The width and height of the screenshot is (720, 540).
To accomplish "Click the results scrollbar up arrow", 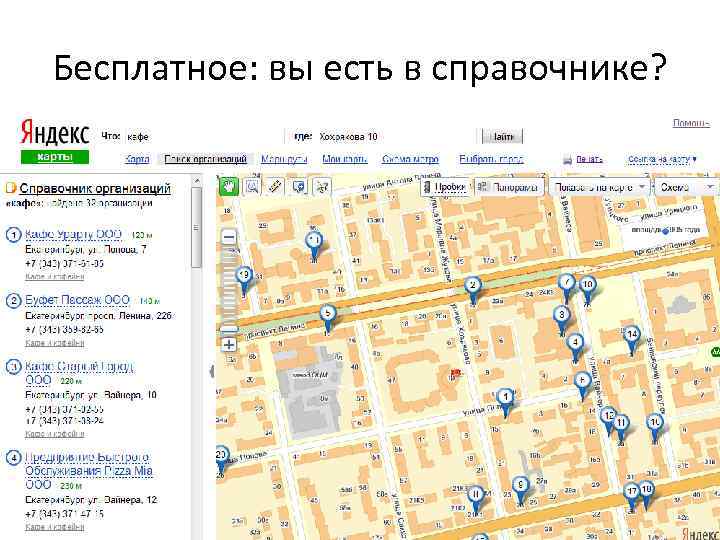I will (196, 180).
